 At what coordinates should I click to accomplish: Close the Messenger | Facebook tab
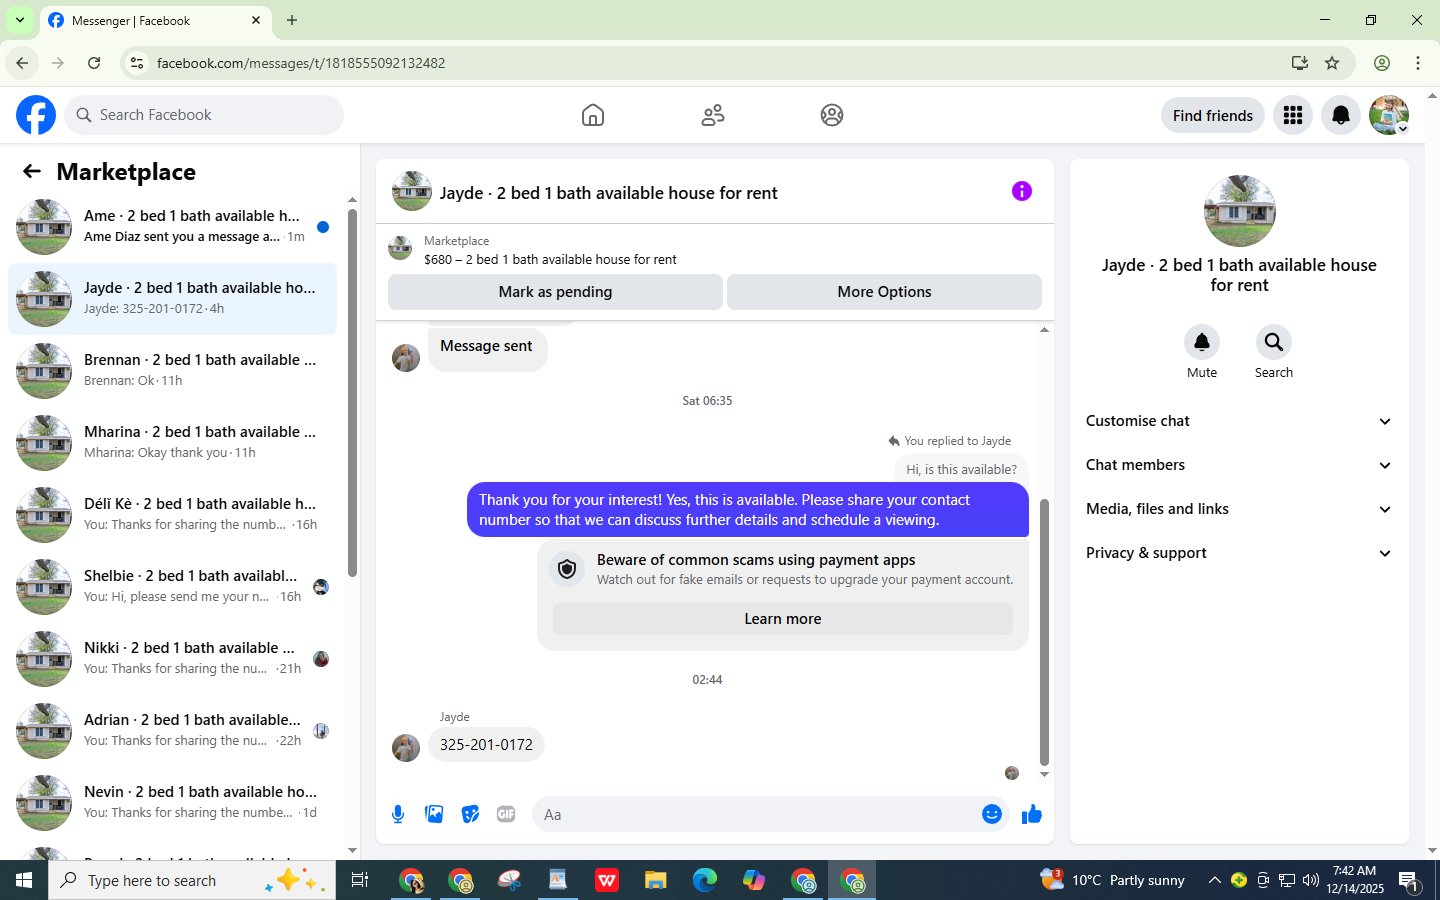click(x=256, y=20)
